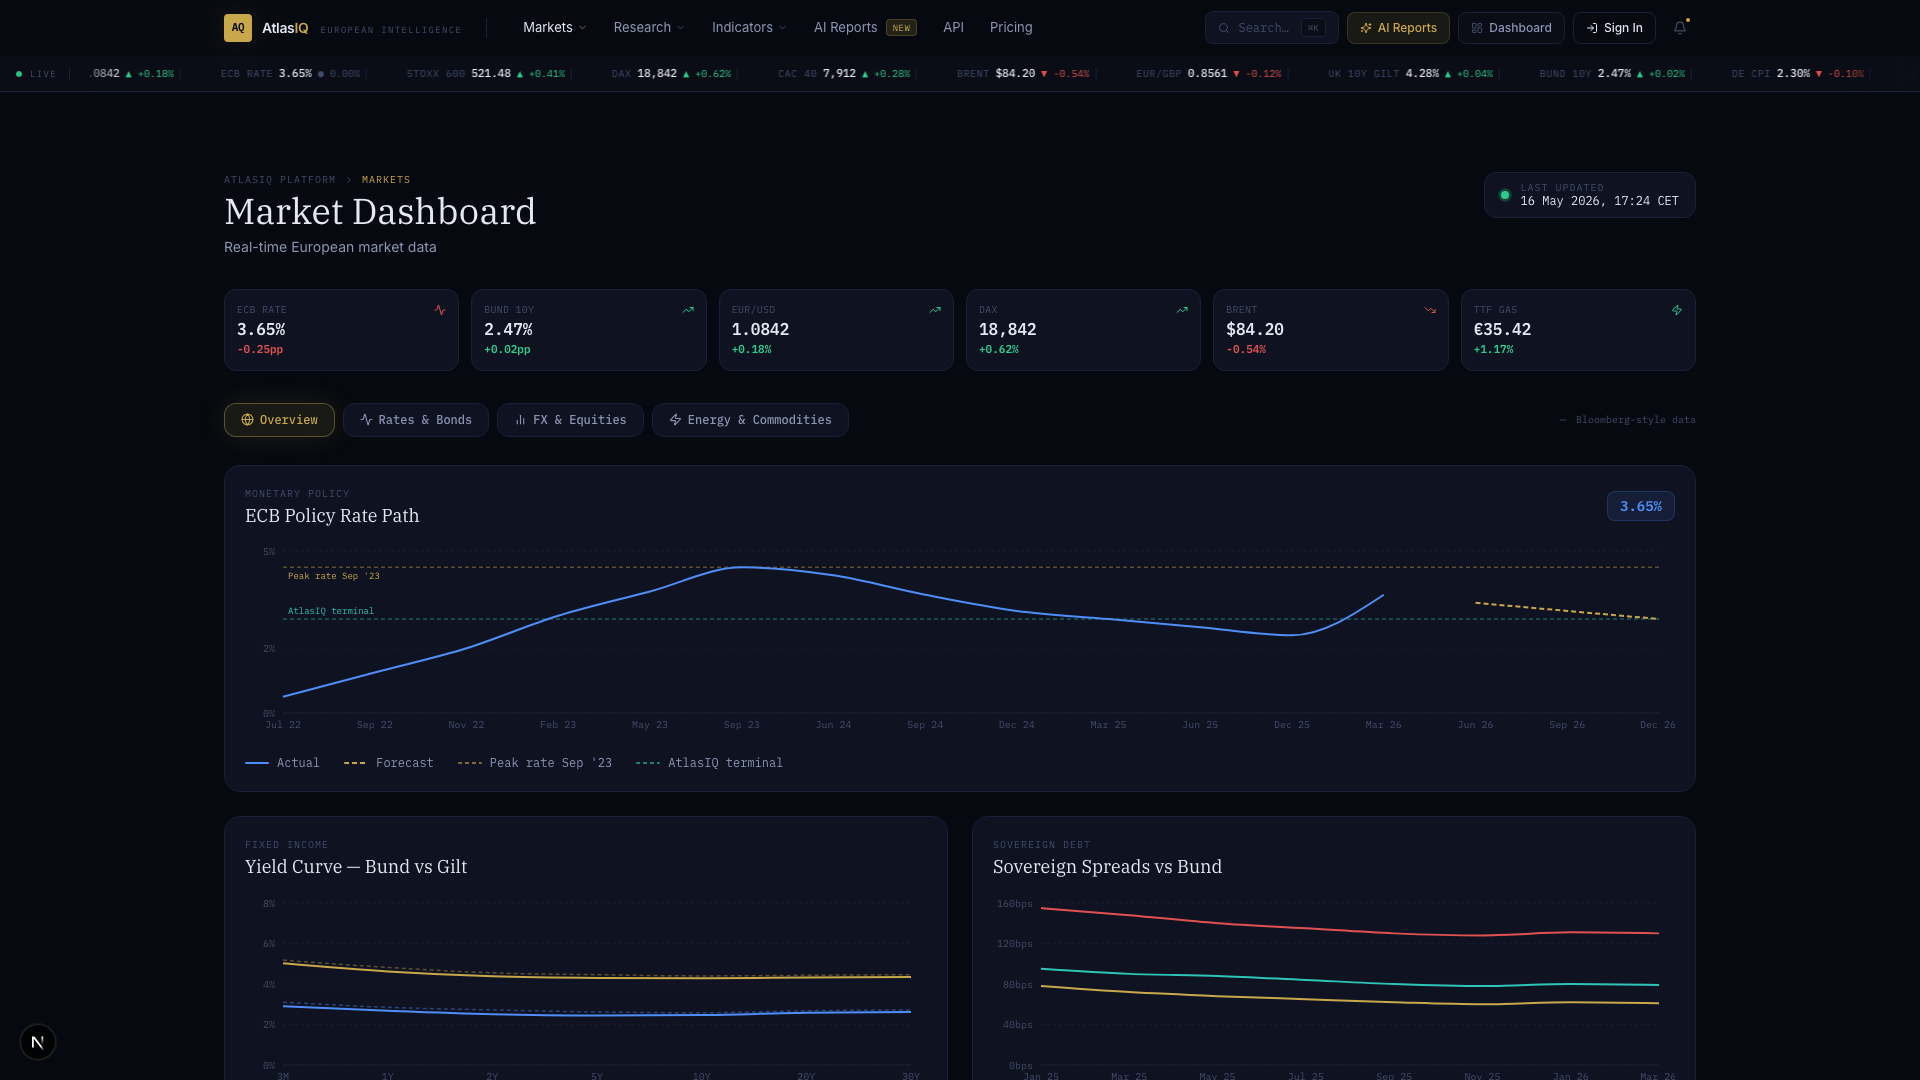Select the Overview tab
Screen dimensions: 1920x1080
pyautogui.click(x=279, y=420)
